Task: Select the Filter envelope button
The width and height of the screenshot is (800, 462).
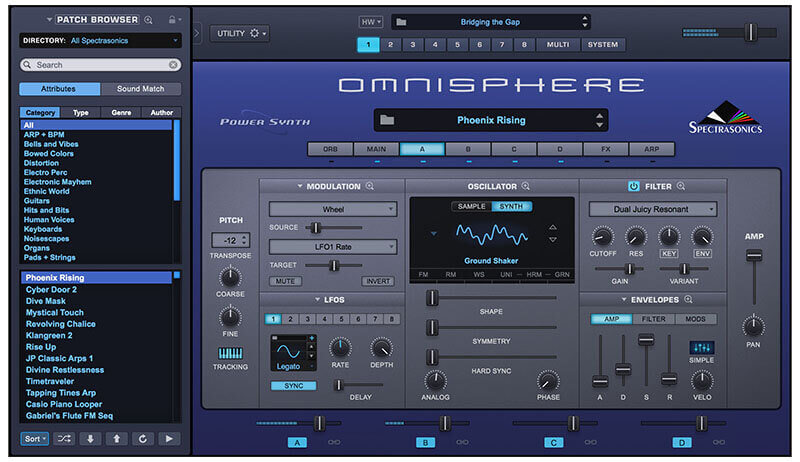Action: coord(654,319)
